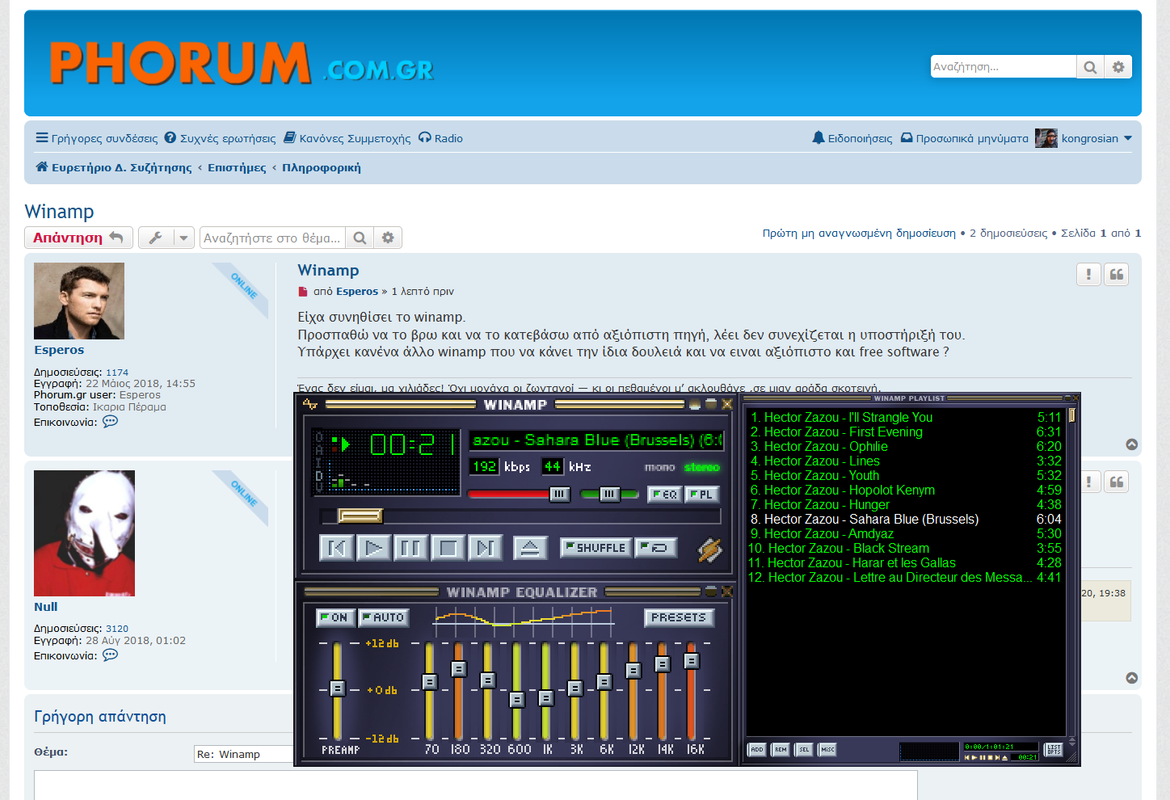This screenshot has height=800, width=1170.
Task: Open Null avatar thumbnail
Action: 84,533
